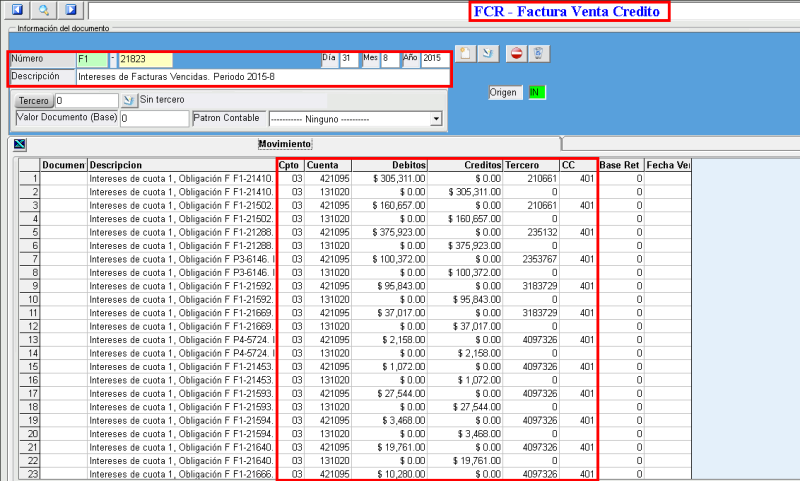The height and width of the screenshot is (481, 800).
Task: Switch to the Movimiento tab
Action: click(x=284, y=144)
